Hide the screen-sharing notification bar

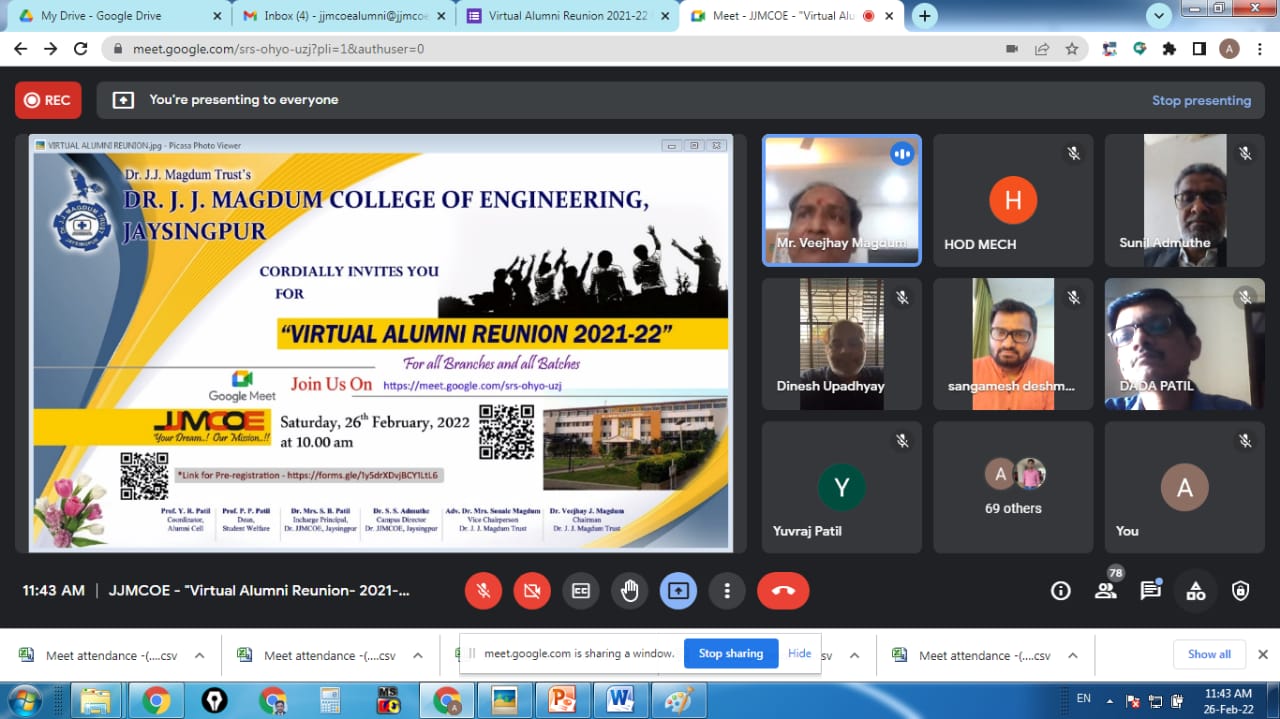tap(800, 654)
